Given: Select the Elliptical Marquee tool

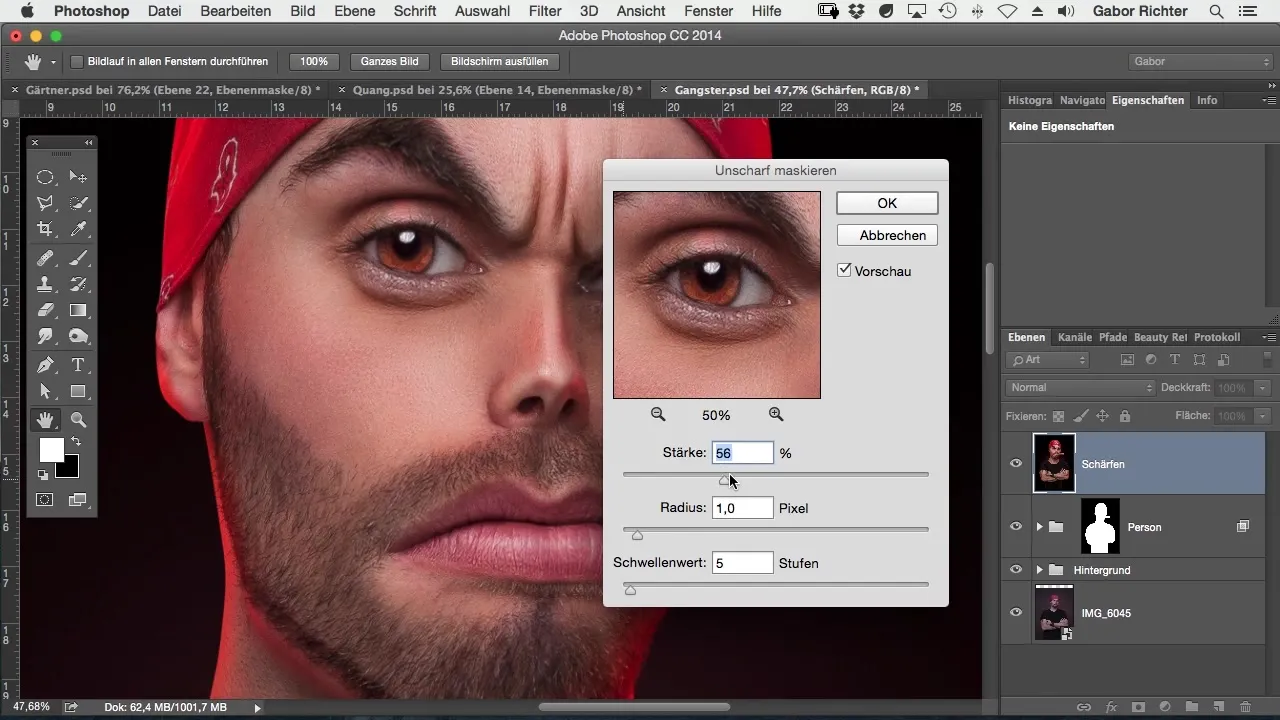Looking at the screenshot, I should click(45, 177).
